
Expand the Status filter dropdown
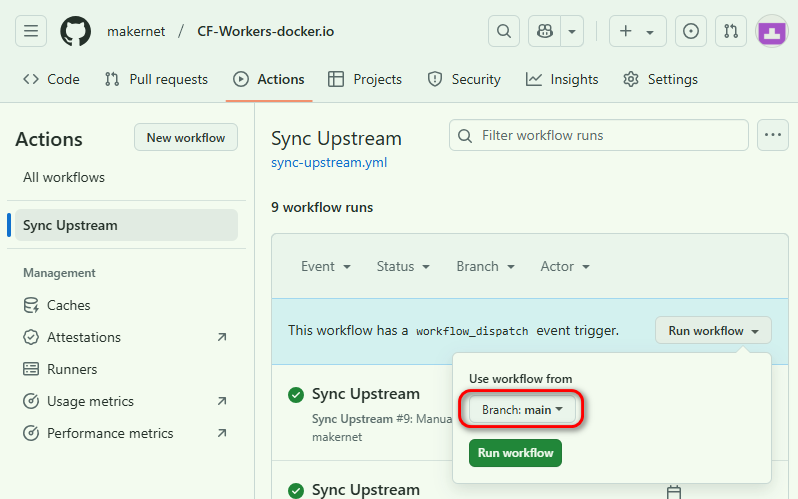coord(402,266)
